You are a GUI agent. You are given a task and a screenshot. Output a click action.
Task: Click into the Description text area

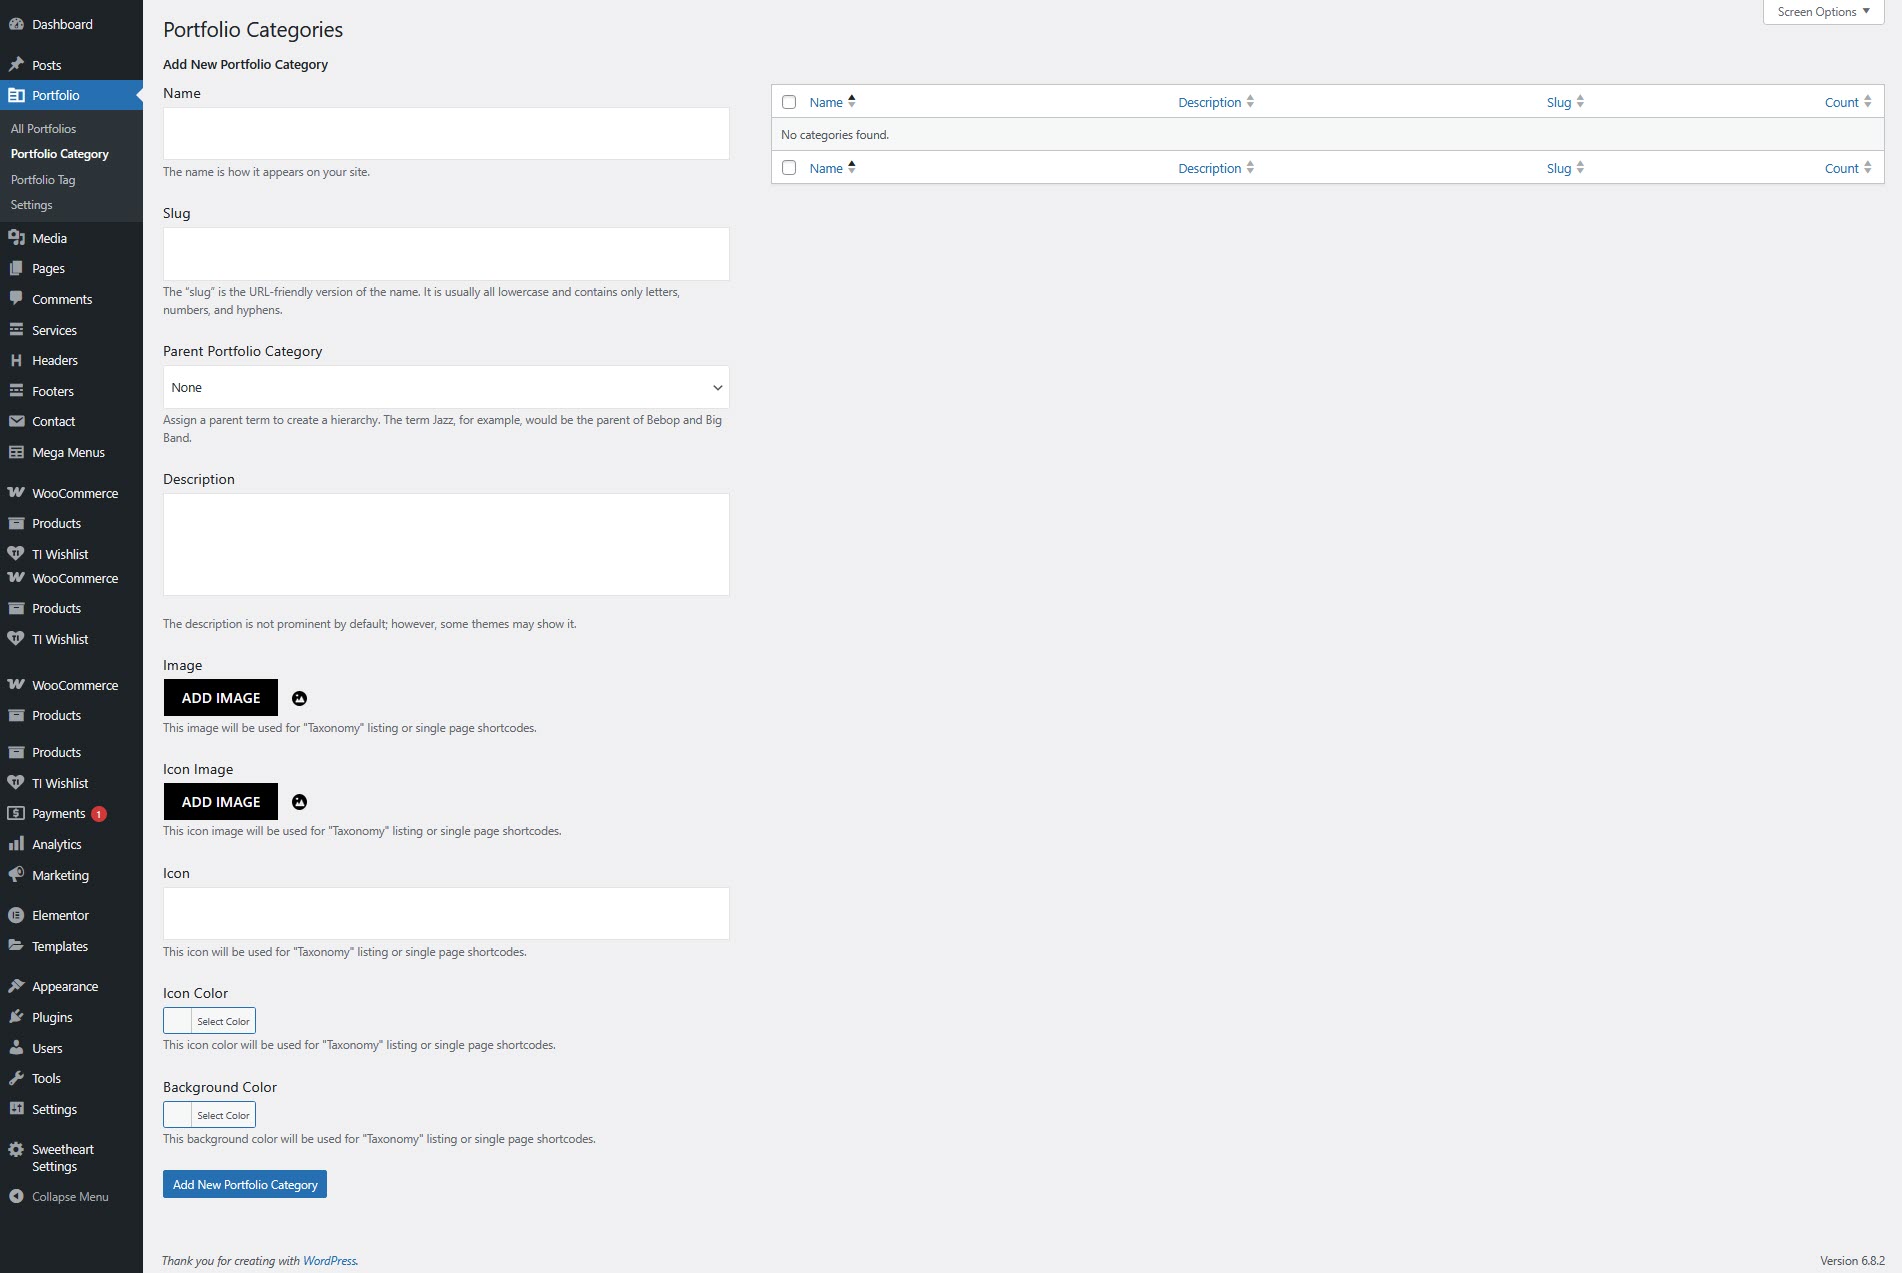pos(446,544)
